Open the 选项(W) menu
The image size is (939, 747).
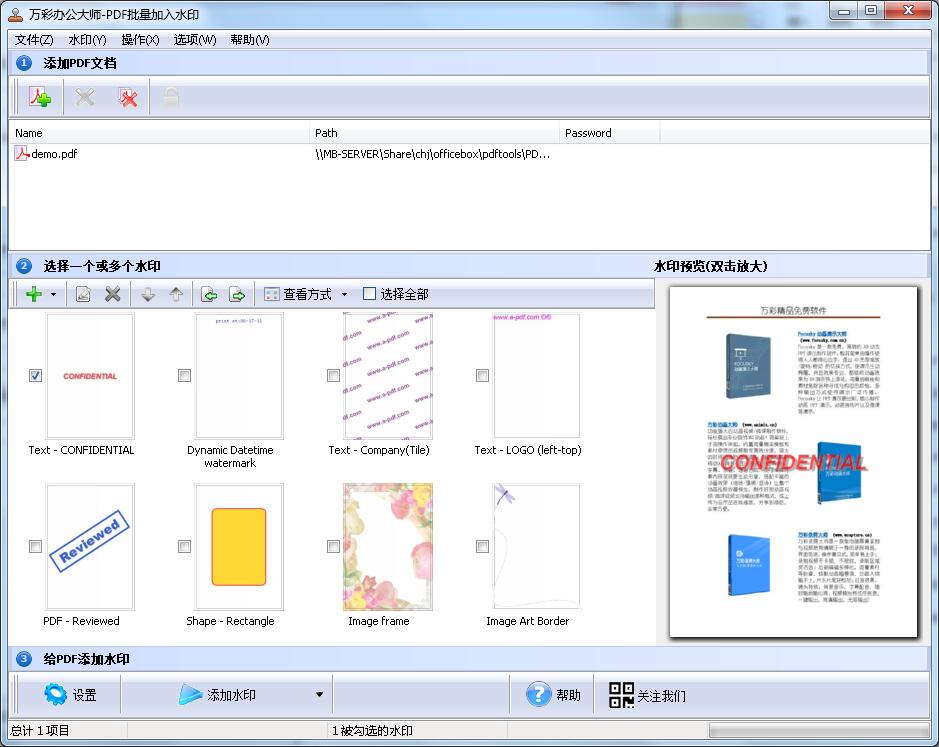194,40
